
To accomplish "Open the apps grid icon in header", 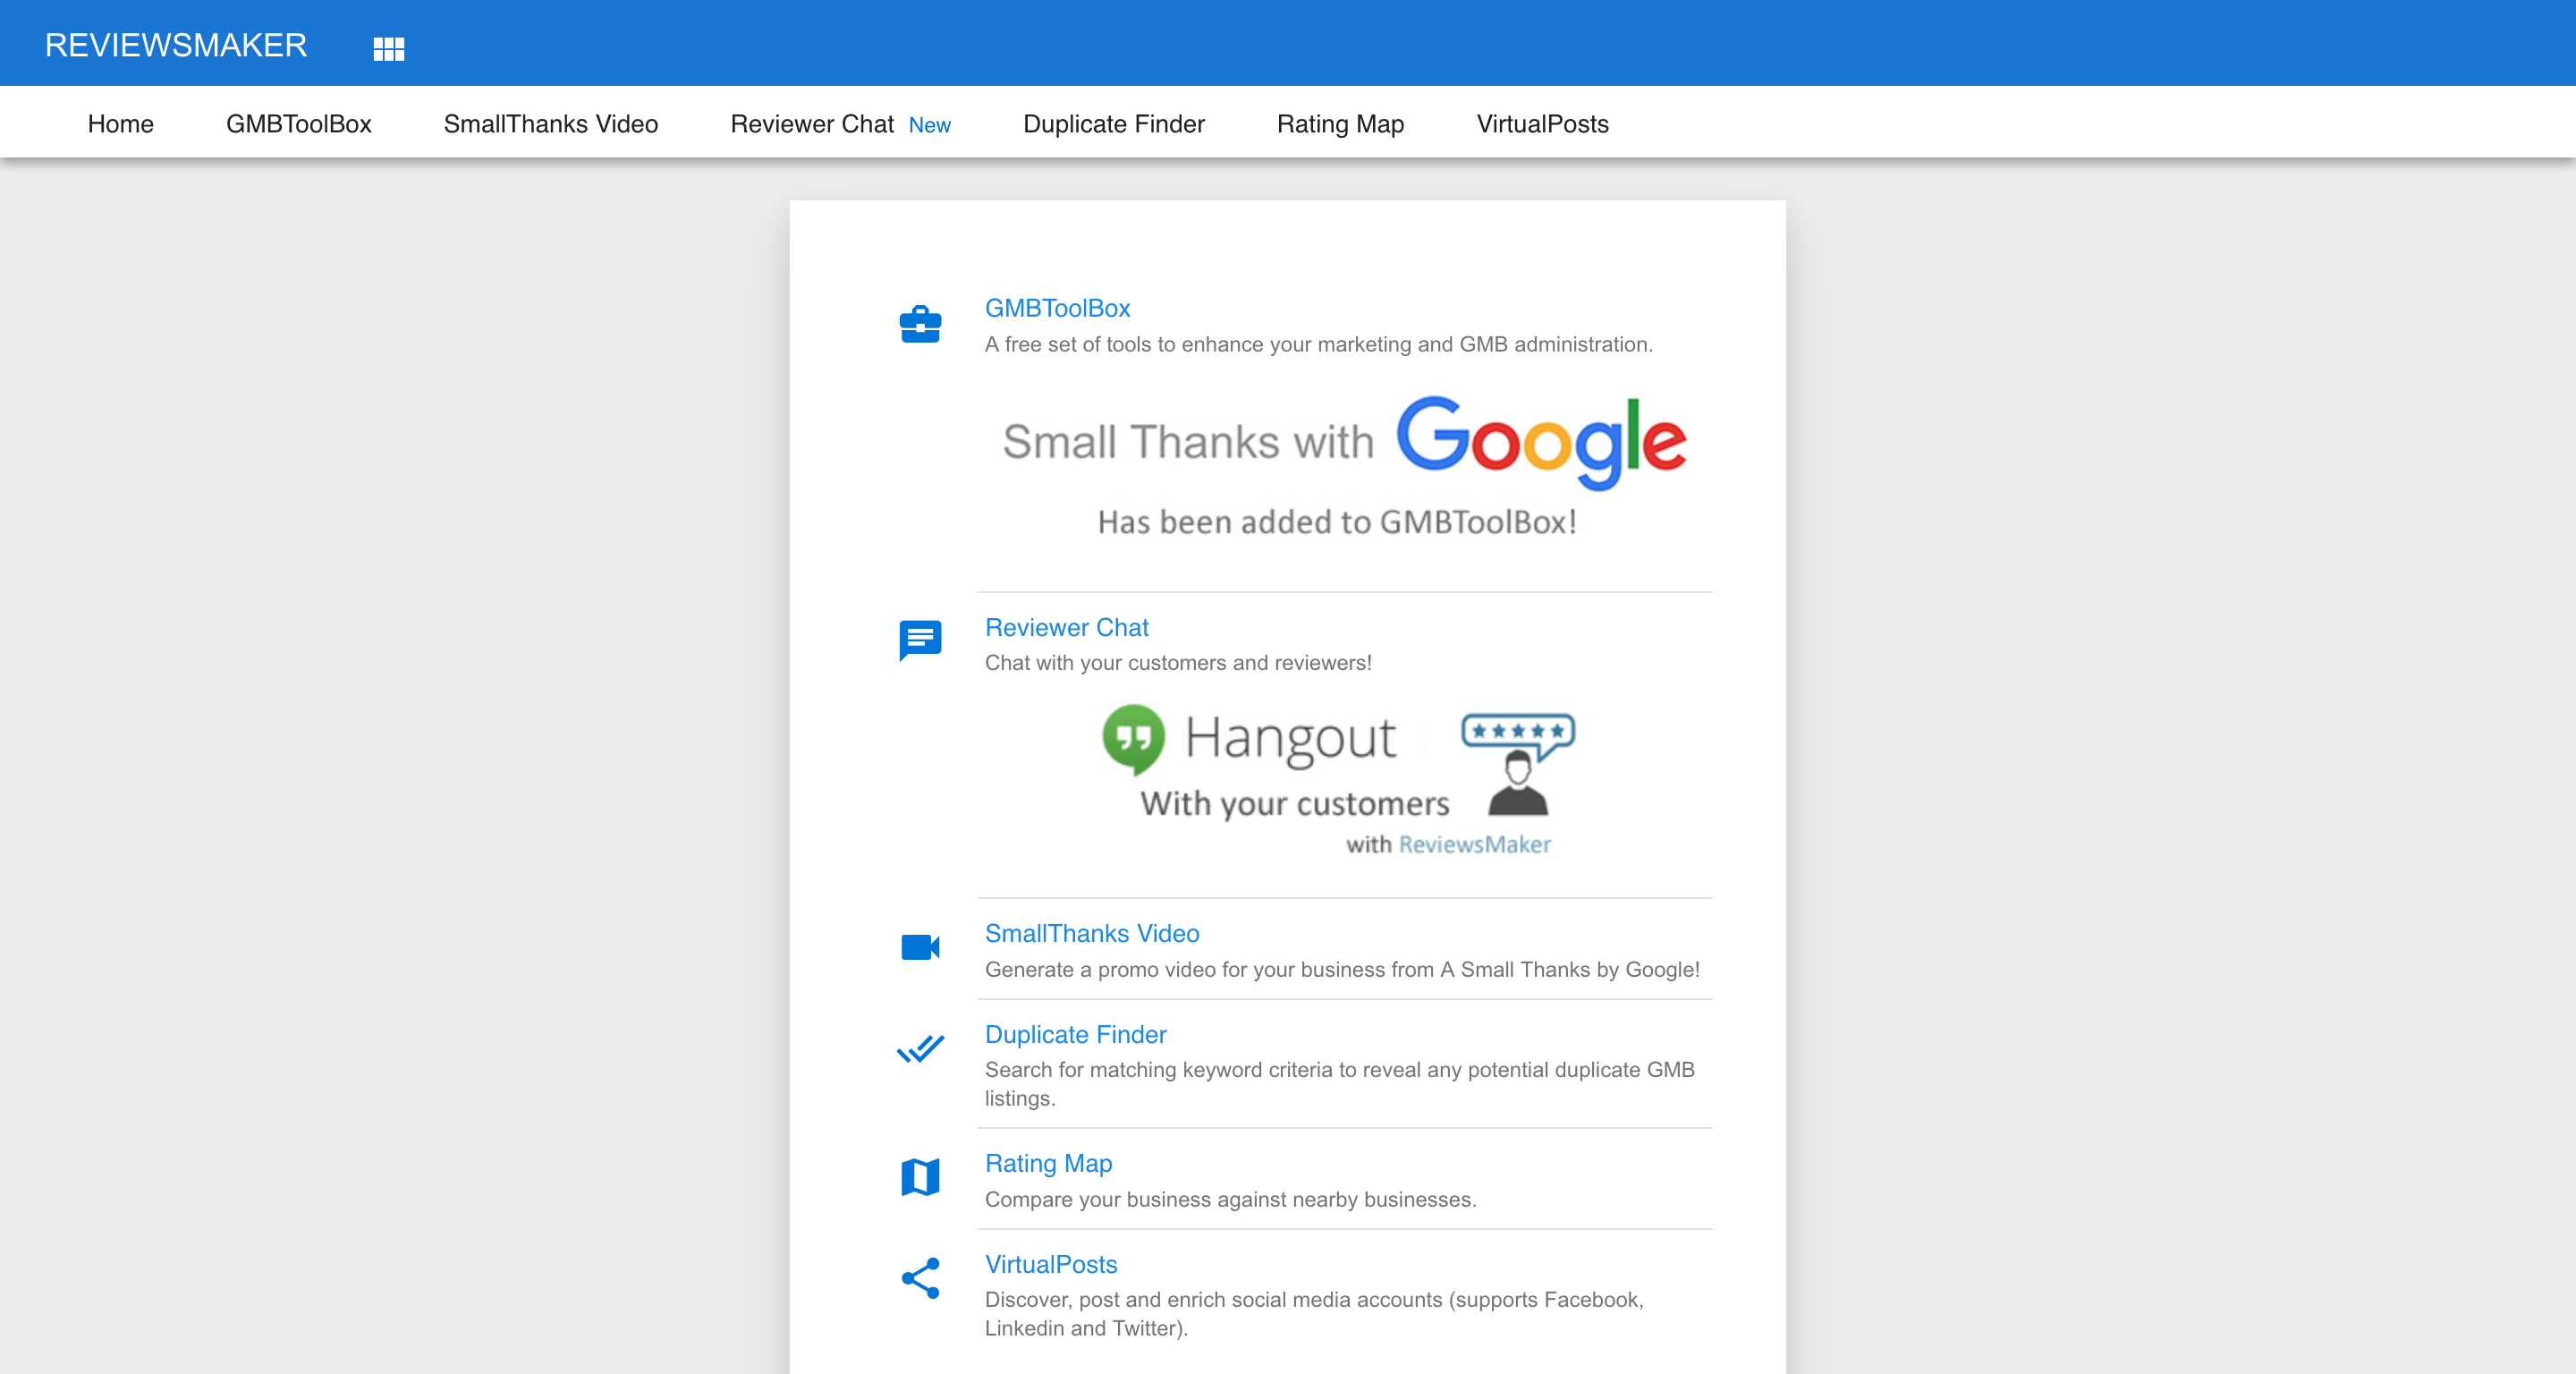I will coord(388,48).
